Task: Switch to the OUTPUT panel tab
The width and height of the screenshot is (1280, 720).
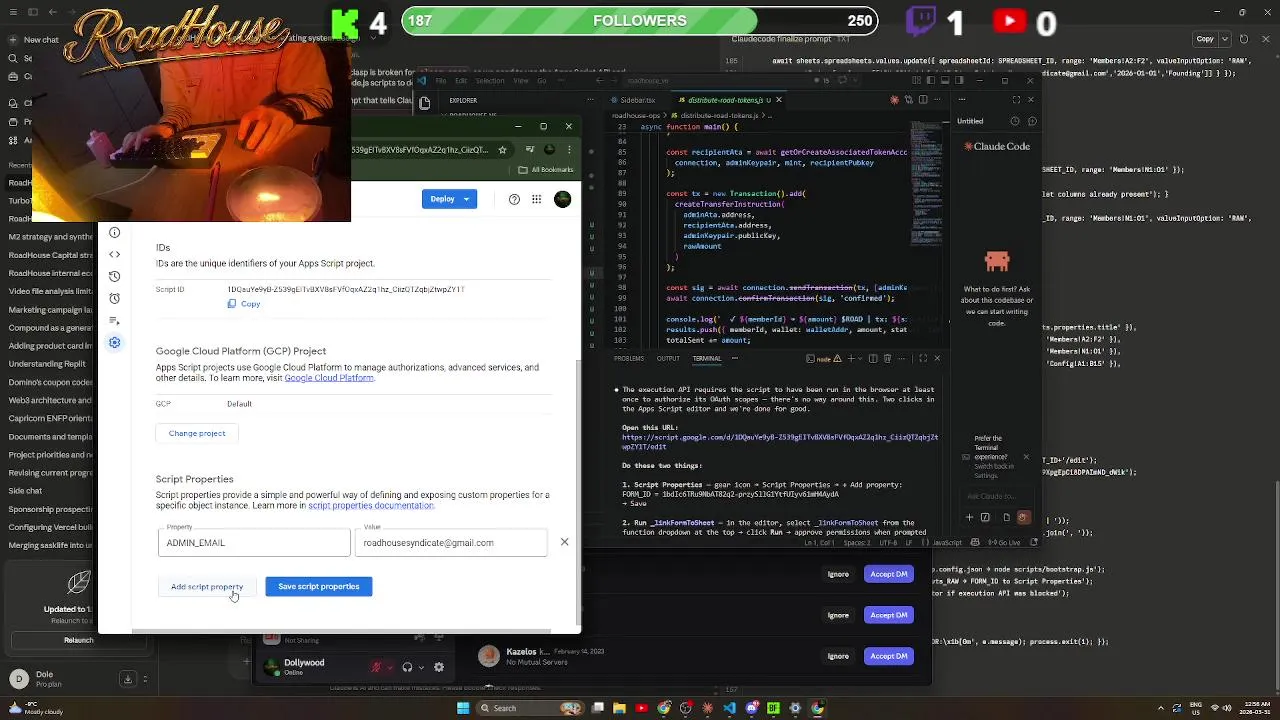Action: point(668,358)
